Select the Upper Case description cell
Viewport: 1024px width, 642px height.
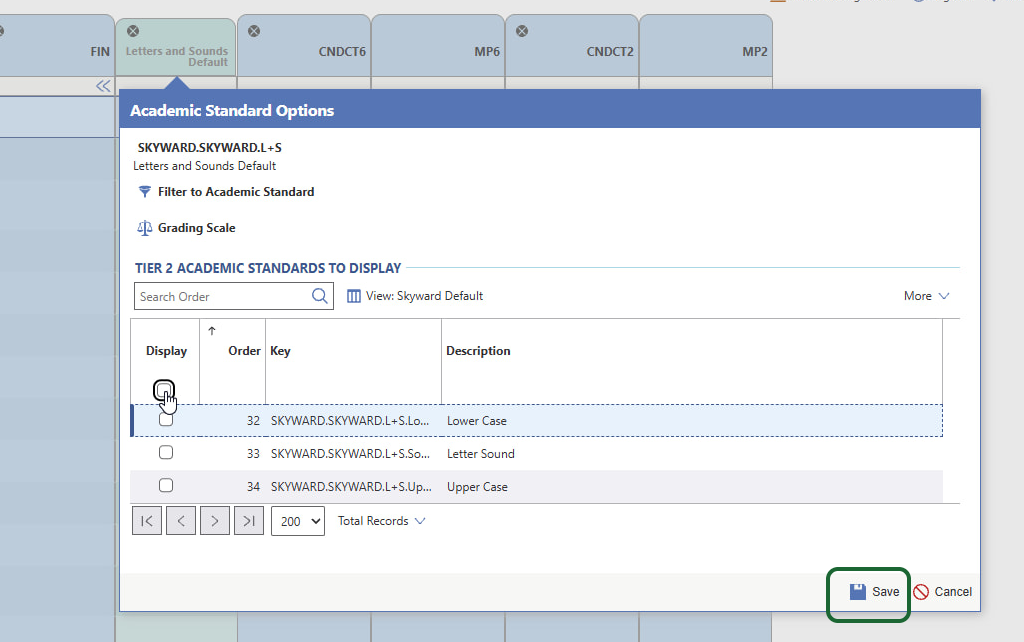pos(477,487)
